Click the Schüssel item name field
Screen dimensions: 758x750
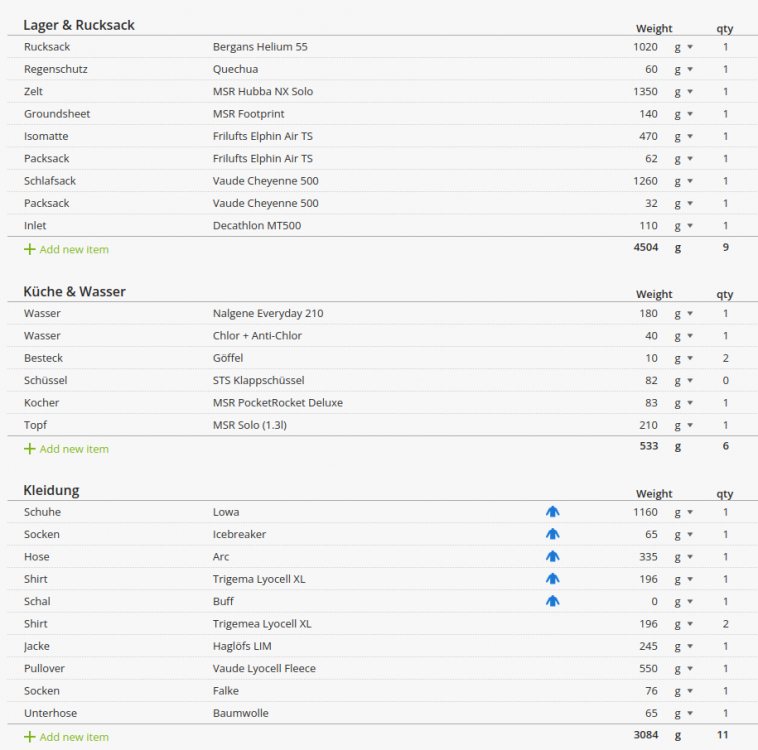tap(46, 380)
